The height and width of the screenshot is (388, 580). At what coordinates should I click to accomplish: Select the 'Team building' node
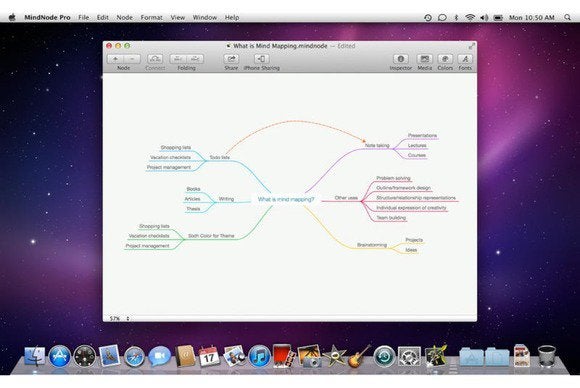pos(391,218)
